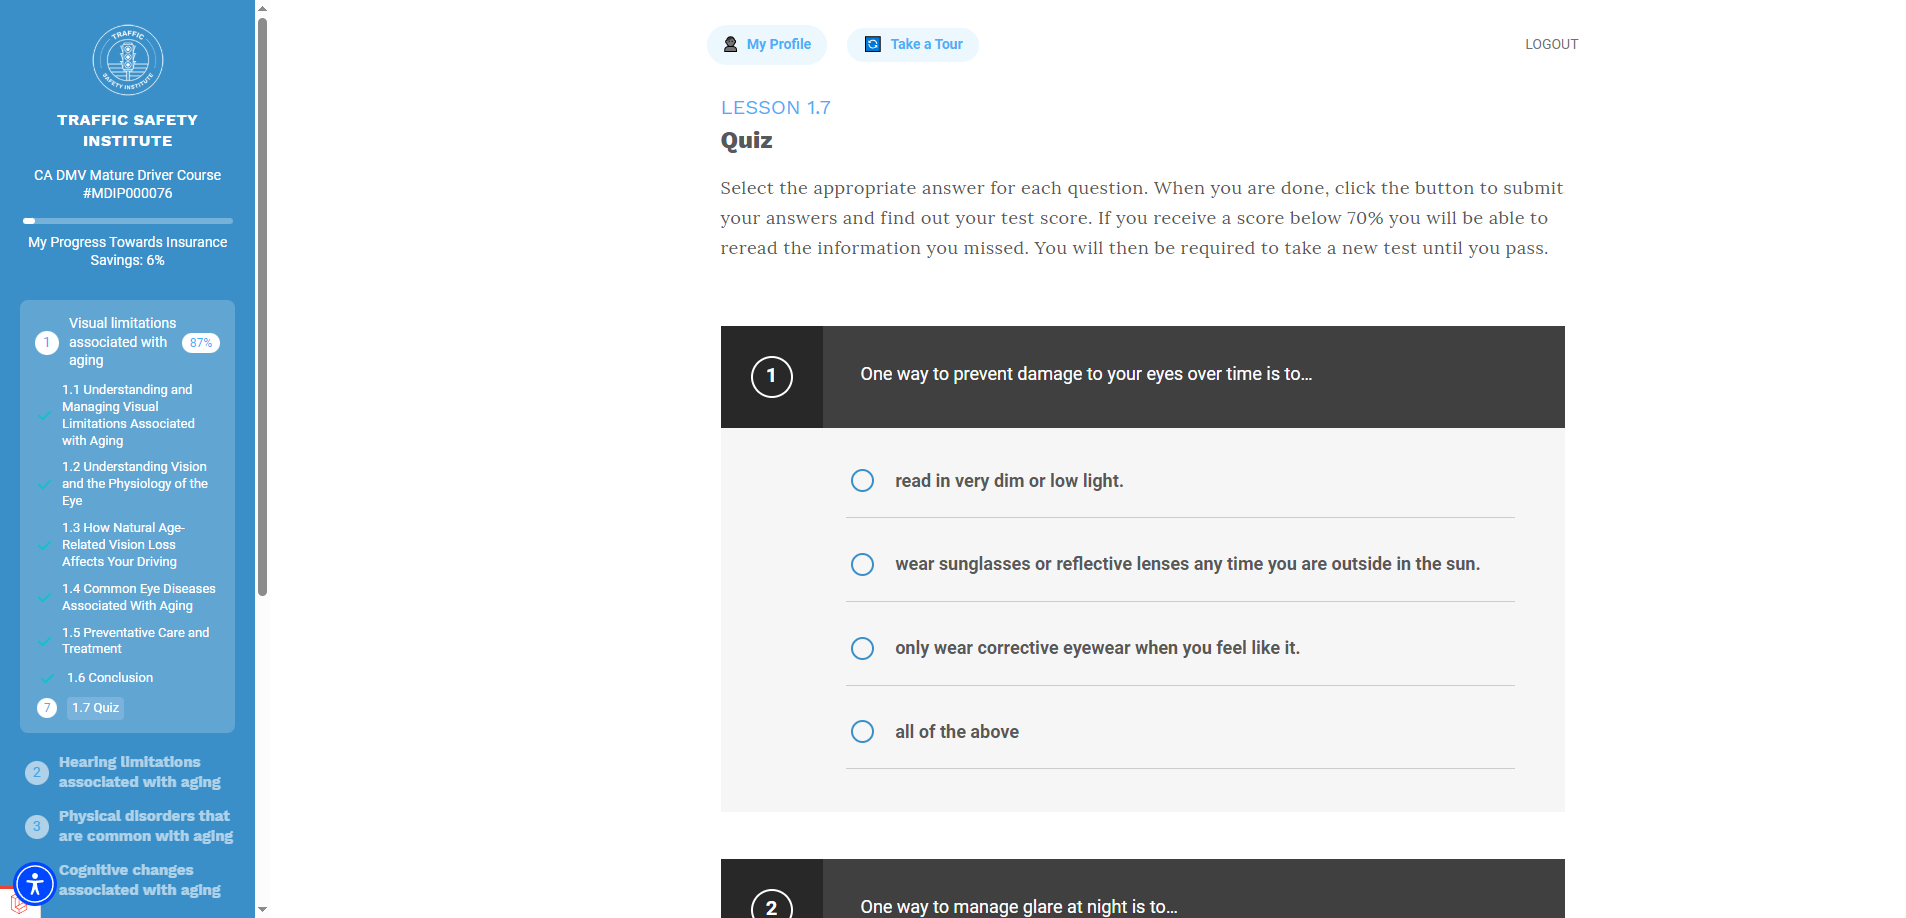Go to lesson 1.4 Common Eye Diseases
The image size is (1906, 918).
(x=138, y=597)
